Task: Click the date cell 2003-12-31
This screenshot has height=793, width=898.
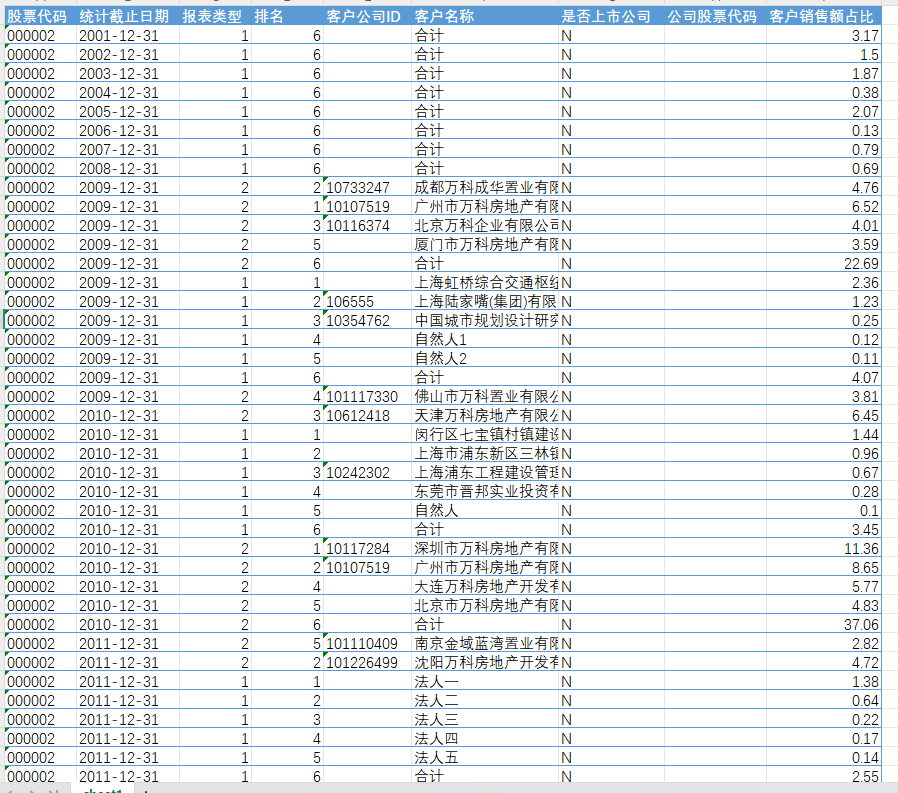Action: tap(127, 73)
